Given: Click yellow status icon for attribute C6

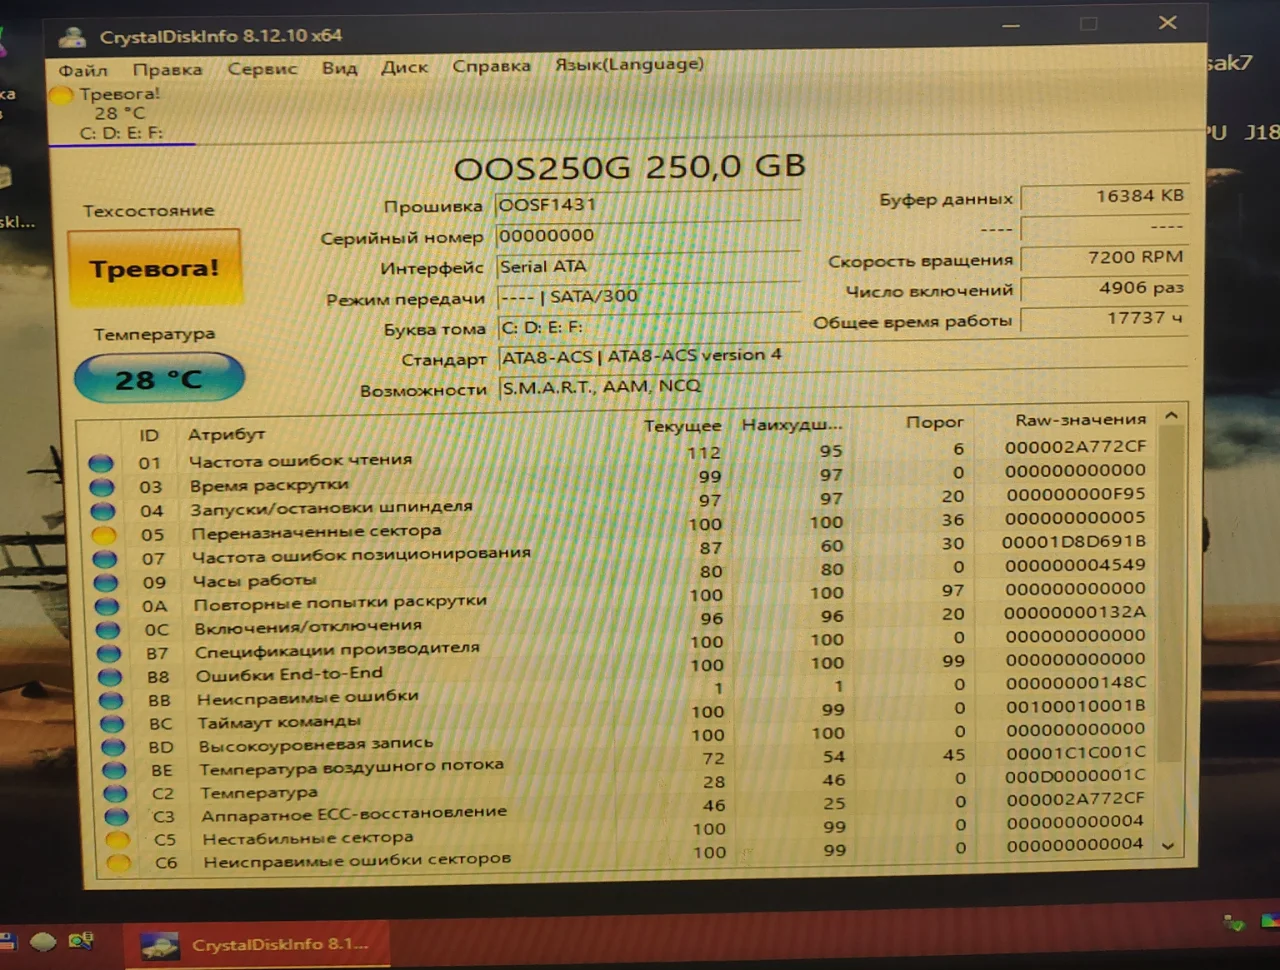Looking at the screenshot, I should tap(119, 863).
